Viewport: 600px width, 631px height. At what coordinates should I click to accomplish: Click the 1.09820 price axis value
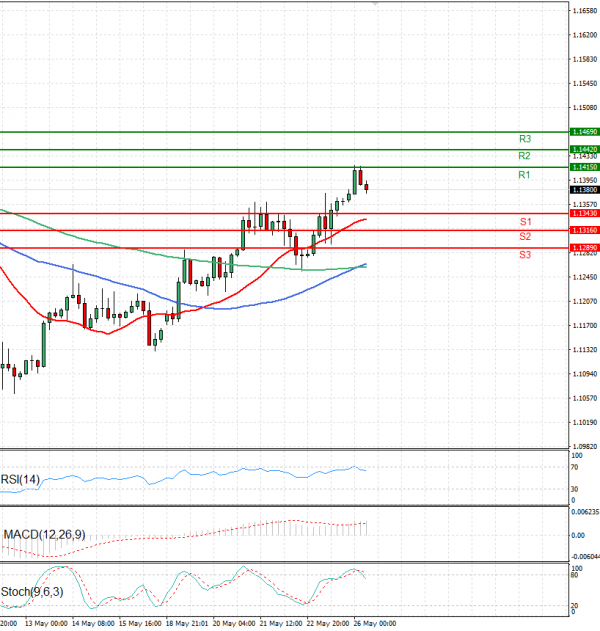click(x=585, y=447)
